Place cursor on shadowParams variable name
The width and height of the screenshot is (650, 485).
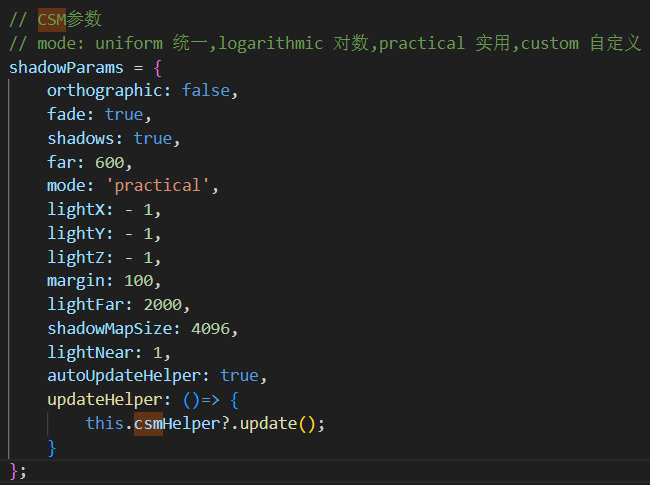point(66,68)
